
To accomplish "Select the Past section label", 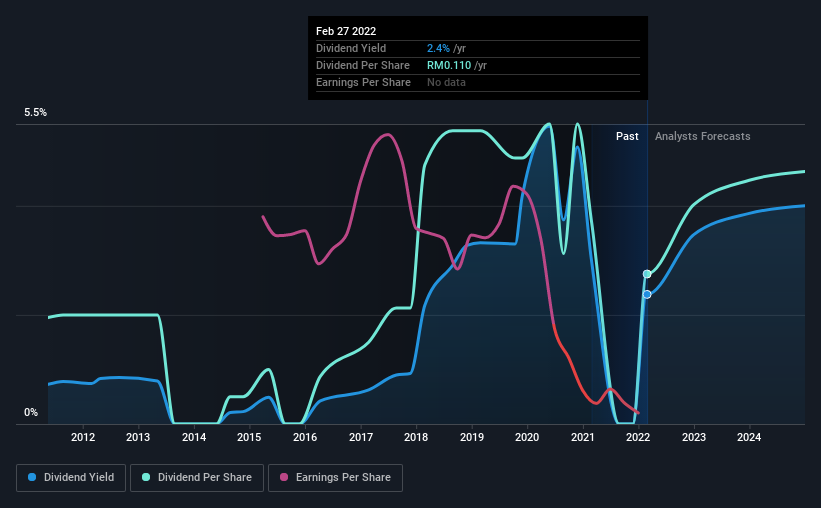I will tap(627, 136).
